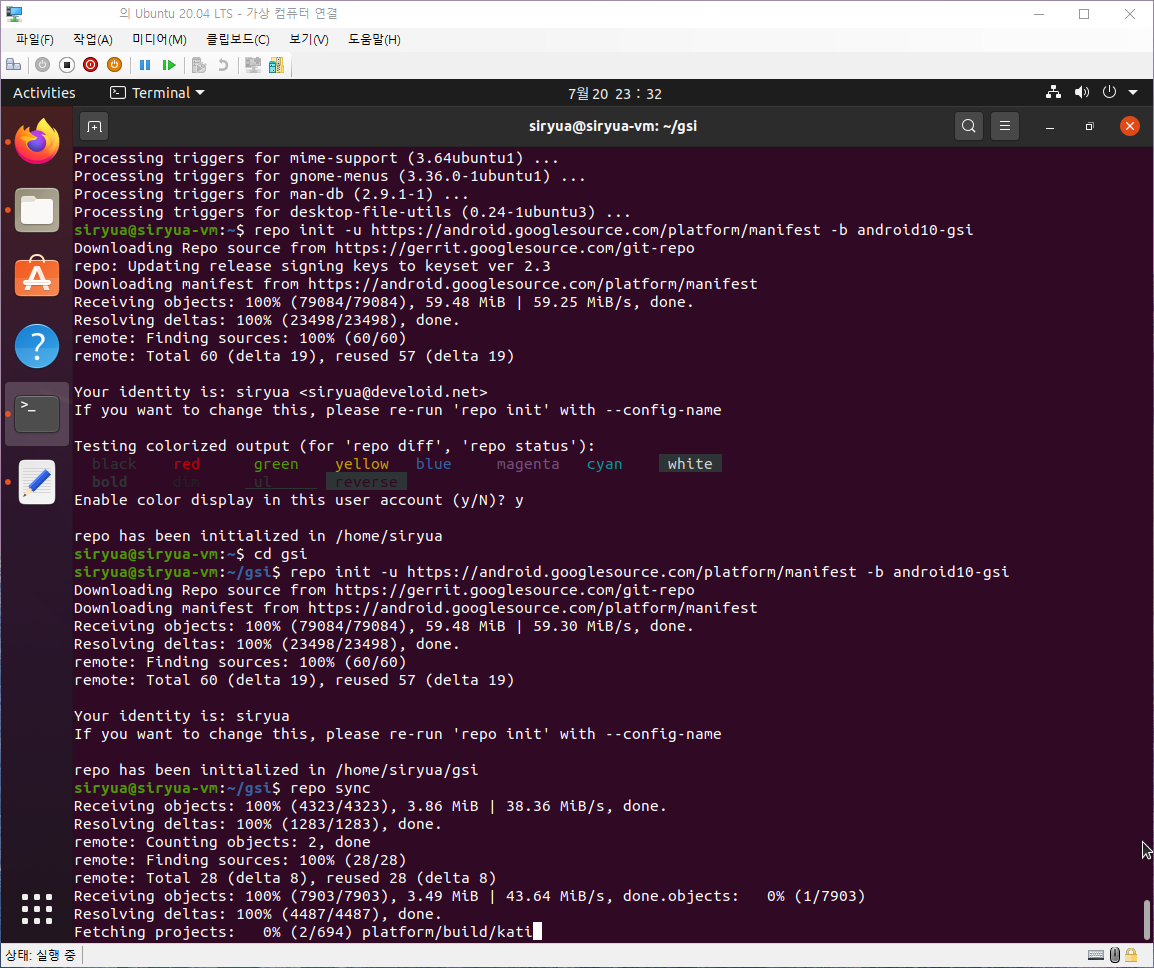This screenshot has width=1154, height=968.
Task: Minimize the terminal window
Action: click(1050, 127)
